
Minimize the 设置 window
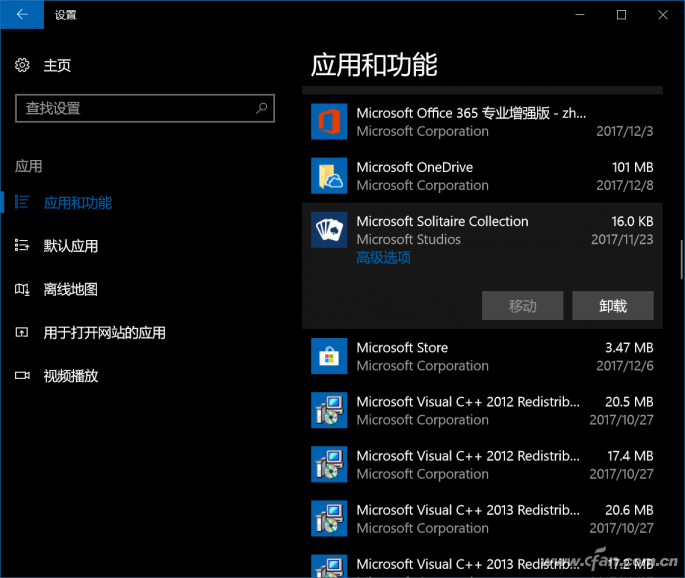(580, 15)
